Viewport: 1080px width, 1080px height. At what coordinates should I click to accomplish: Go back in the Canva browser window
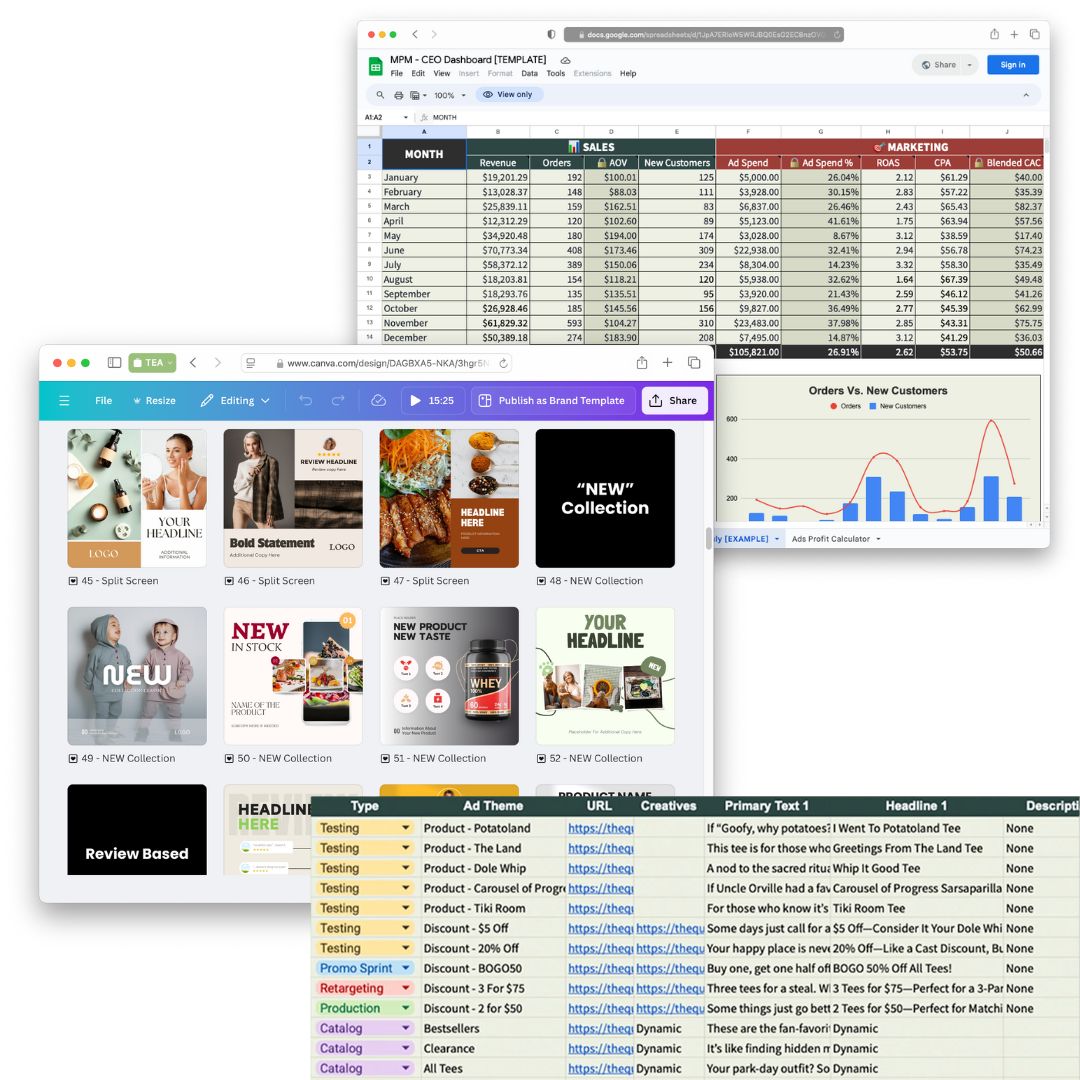point(194,362)
